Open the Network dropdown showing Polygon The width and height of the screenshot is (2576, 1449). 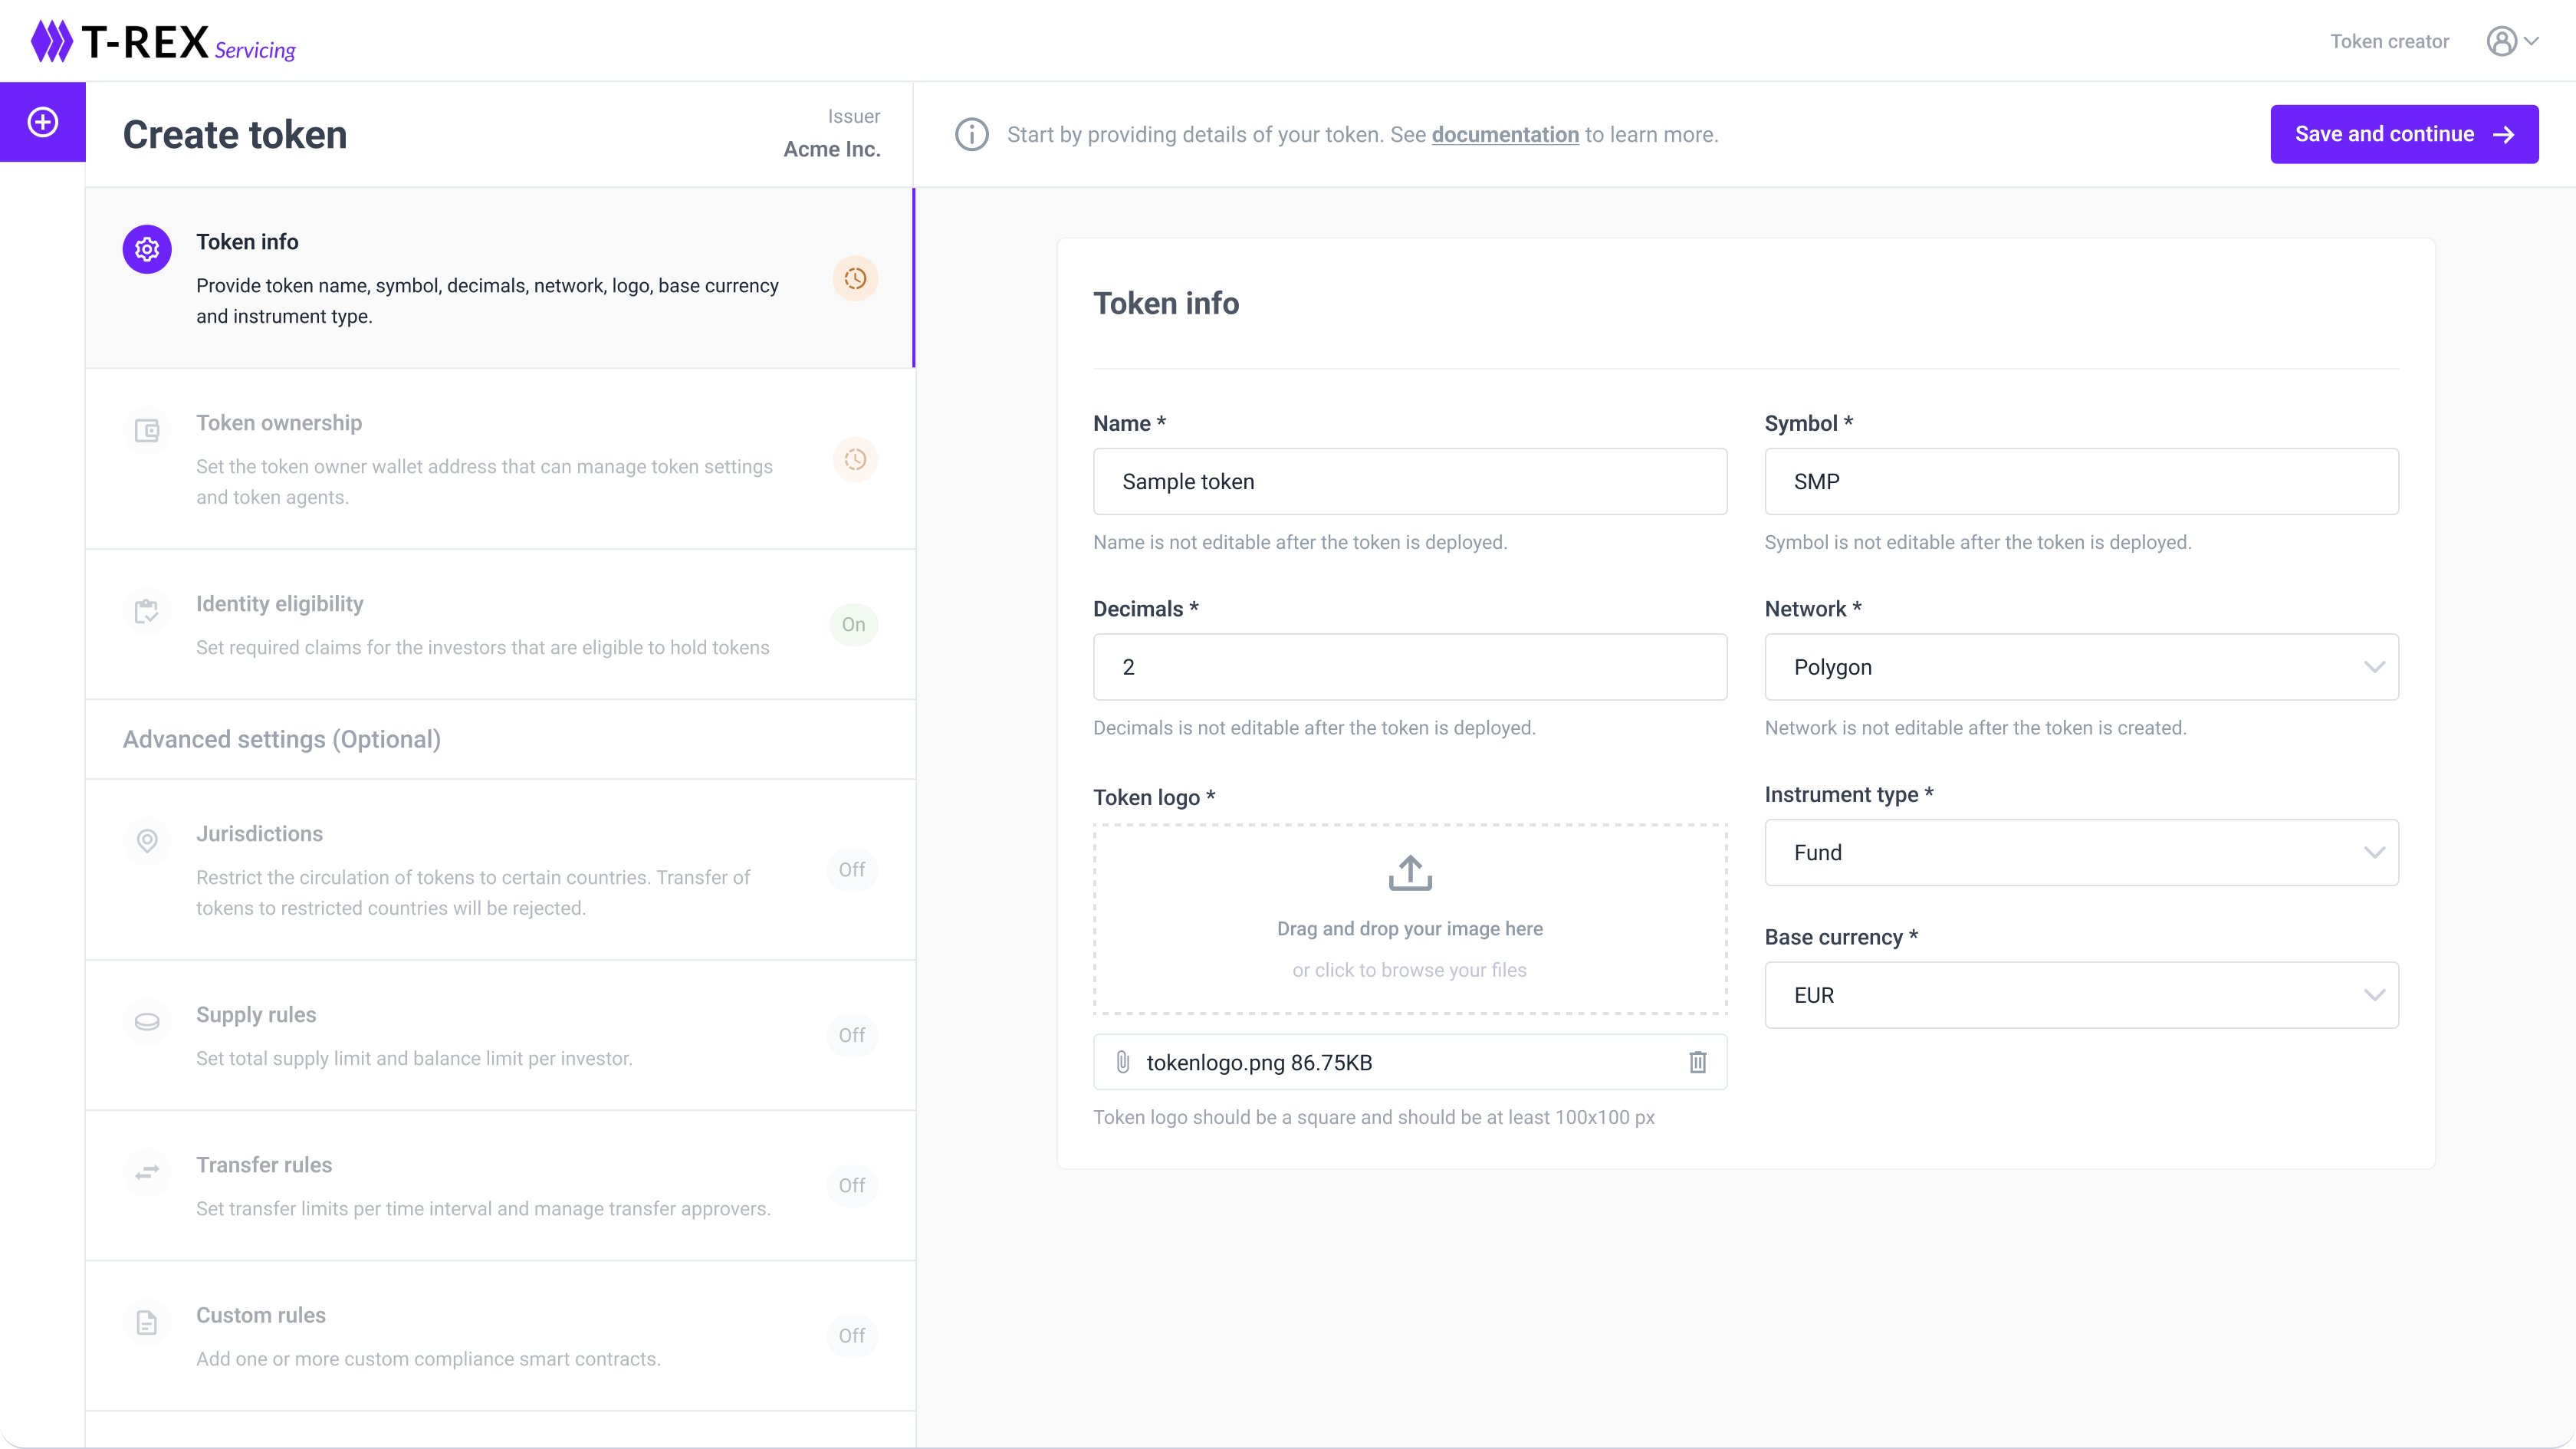click(x=2081, y=667)
